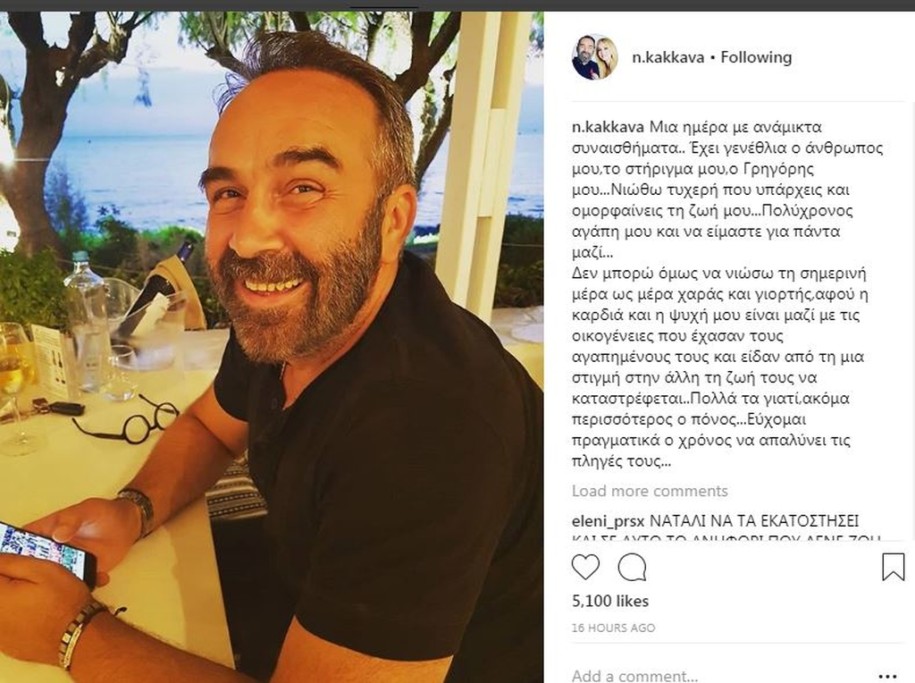915x683 pixels.
Task: Click the water bottle in the photo
Action: [x=87, y=323]
